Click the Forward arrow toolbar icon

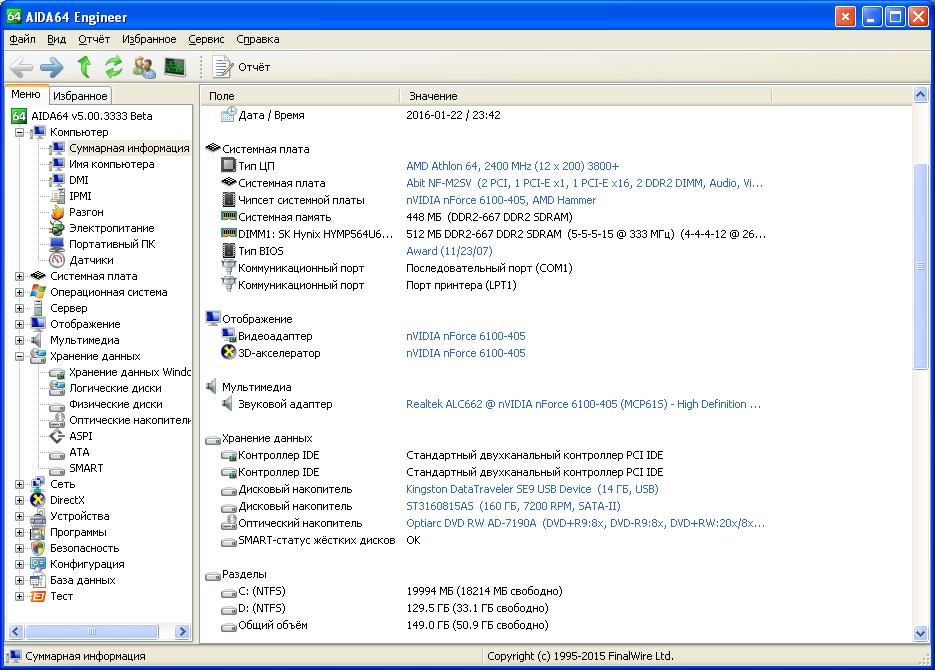[51, 67]
